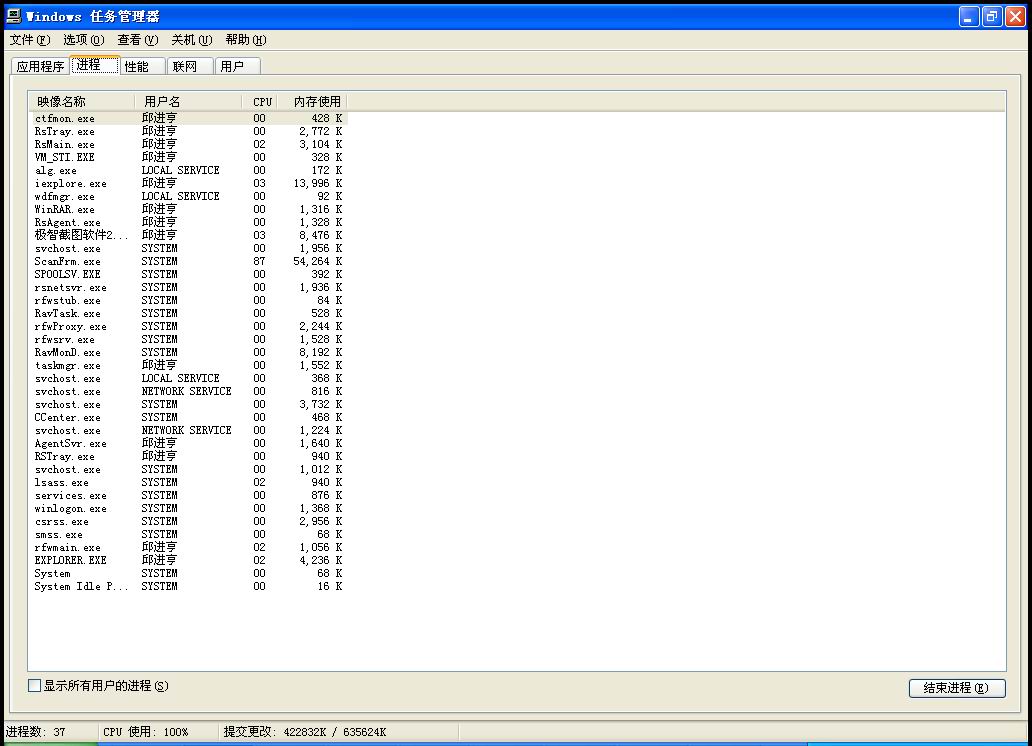Click the Task Manager title bar icon
Screen dimensions: 1032x746
[14, 16]
